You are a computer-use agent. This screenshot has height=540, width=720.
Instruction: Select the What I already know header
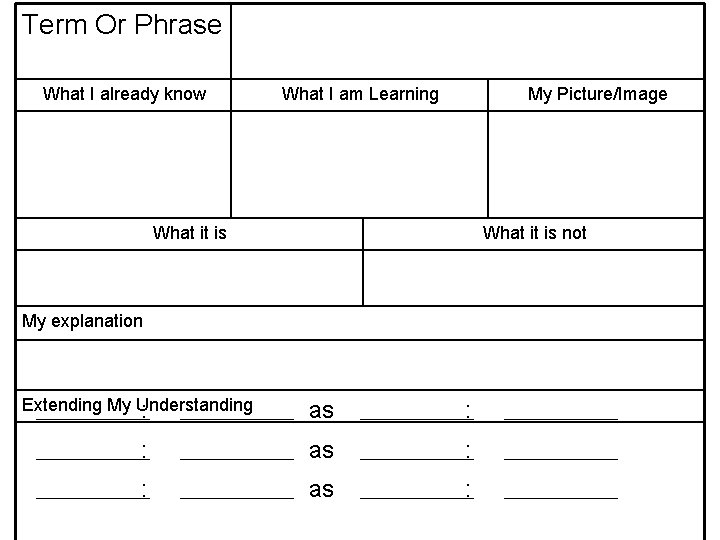tap(124, 95)
